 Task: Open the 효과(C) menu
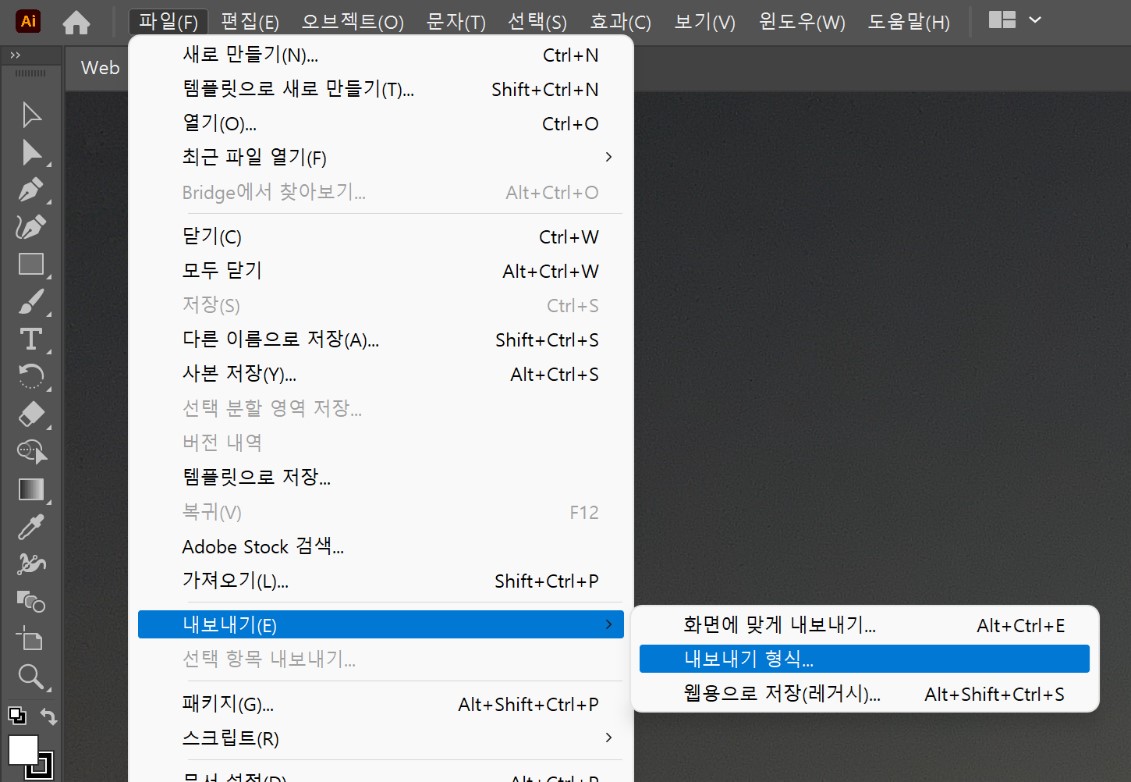[620, 22]
